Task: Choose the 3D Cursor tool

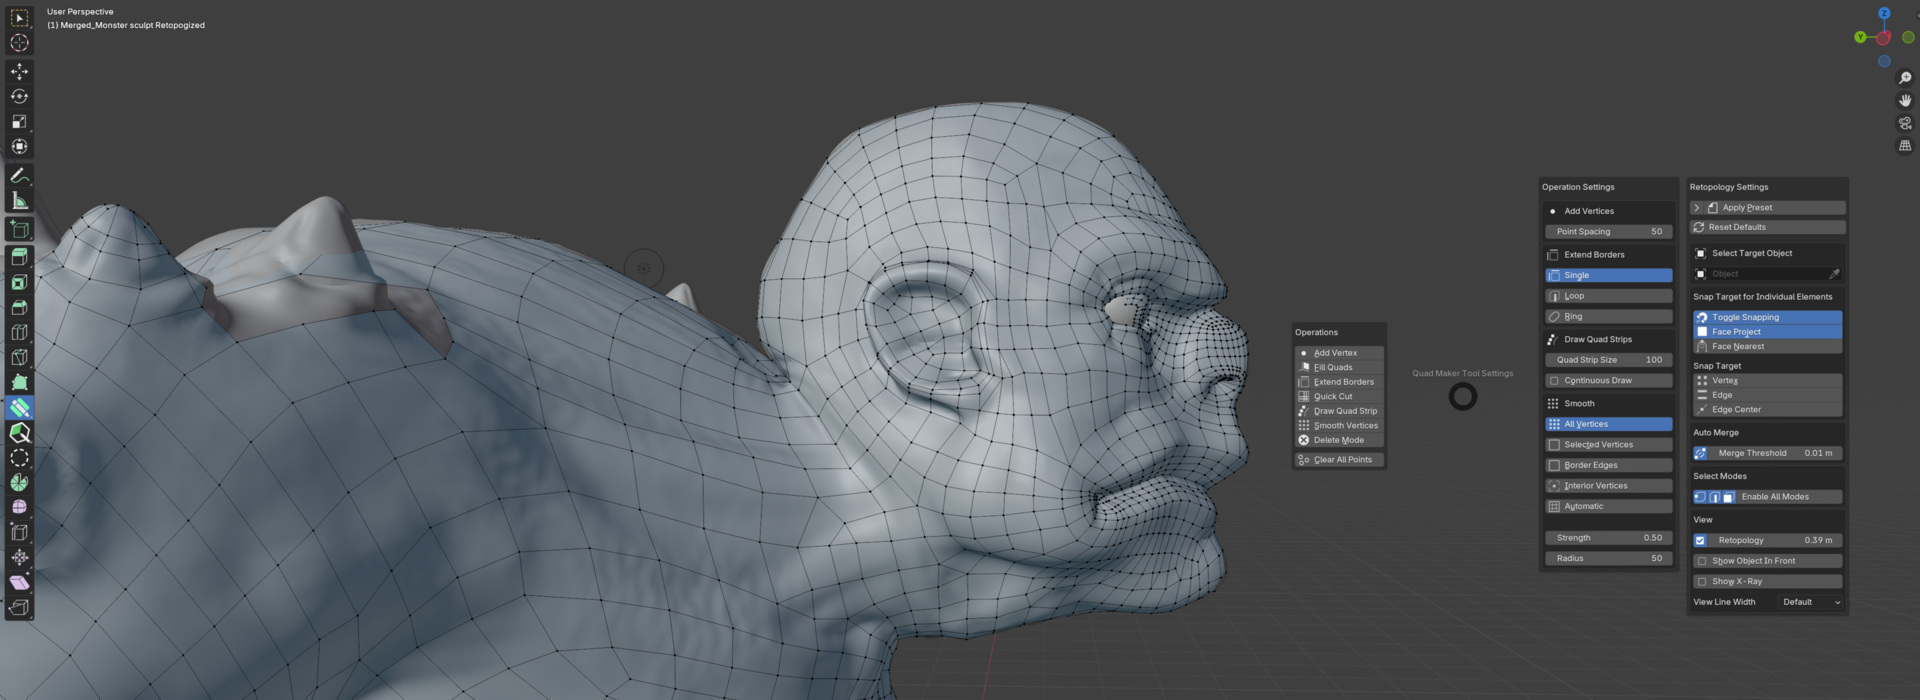Action: pyautogui.click(x=19, y=43)
